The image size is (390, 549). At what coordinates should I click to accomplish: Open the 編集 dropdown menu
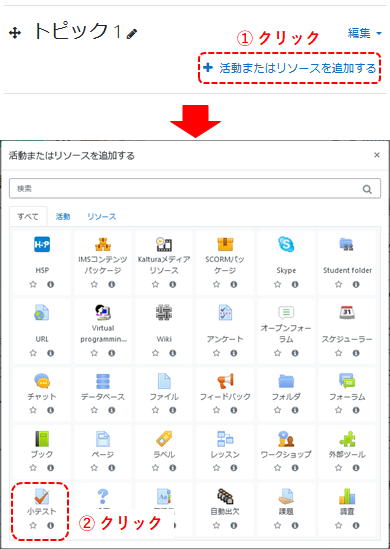[x=364, y=33]
